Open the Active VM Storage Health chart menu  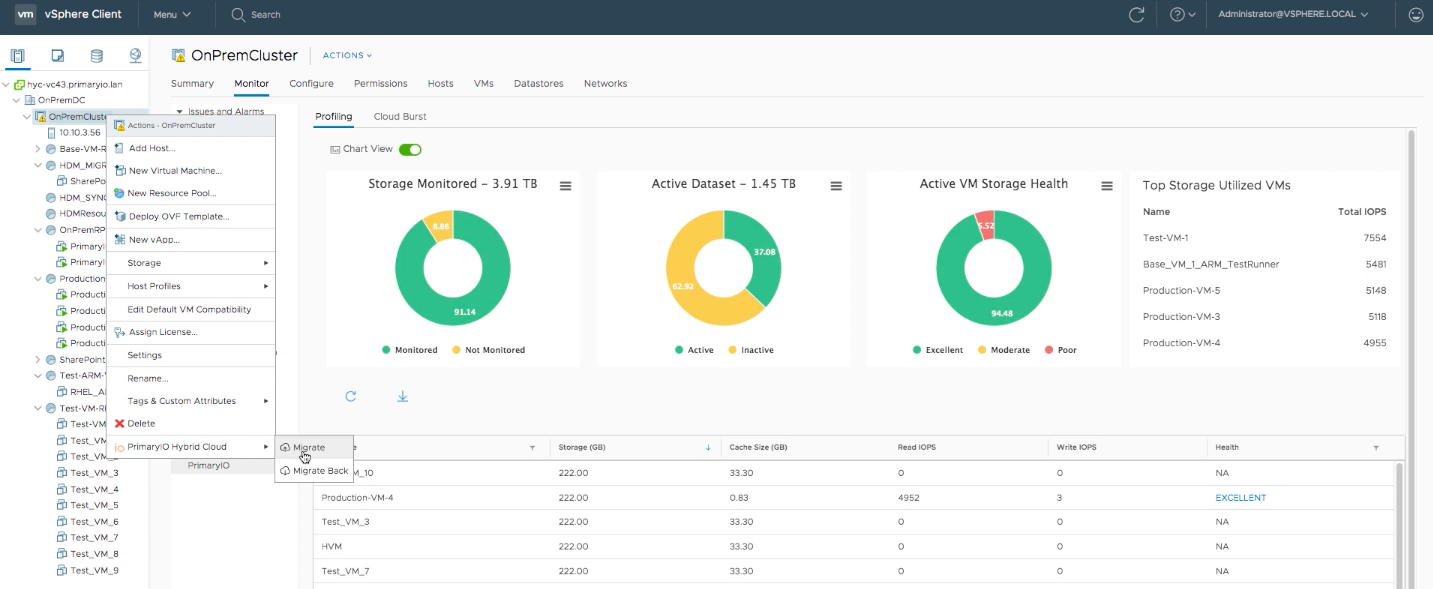[x=1107, y=186]
